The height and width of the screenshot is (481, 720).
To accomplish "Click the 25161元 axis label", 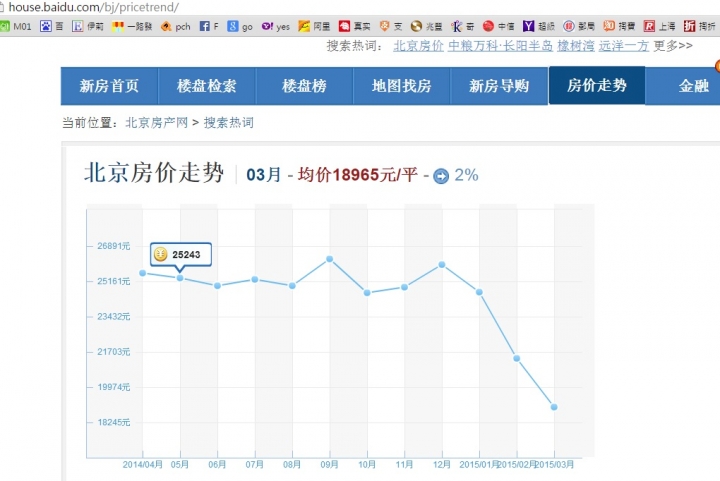I will point(113,281).
